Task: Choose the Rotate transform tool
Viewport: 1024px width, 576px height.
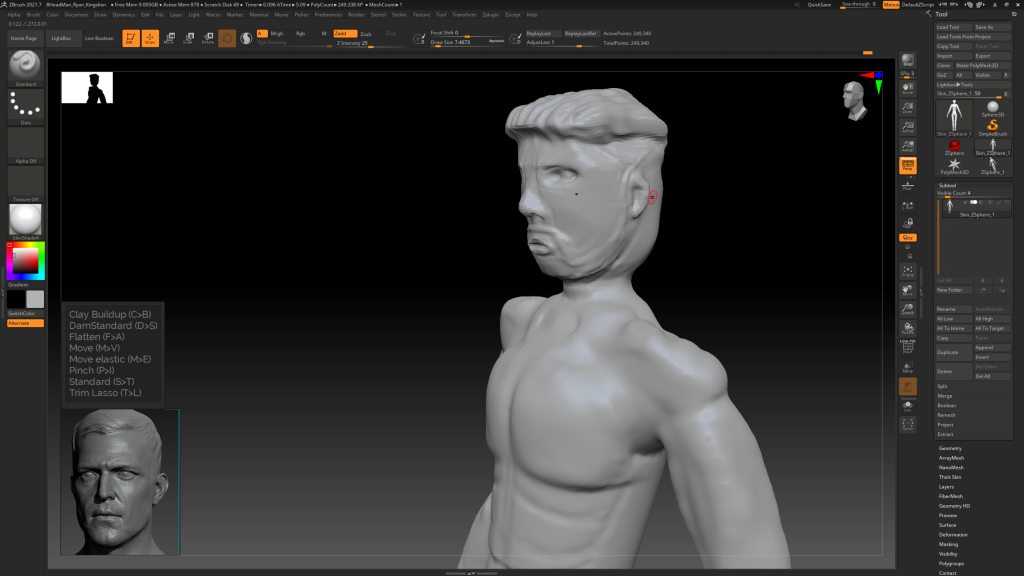Action: click(207, 39)
